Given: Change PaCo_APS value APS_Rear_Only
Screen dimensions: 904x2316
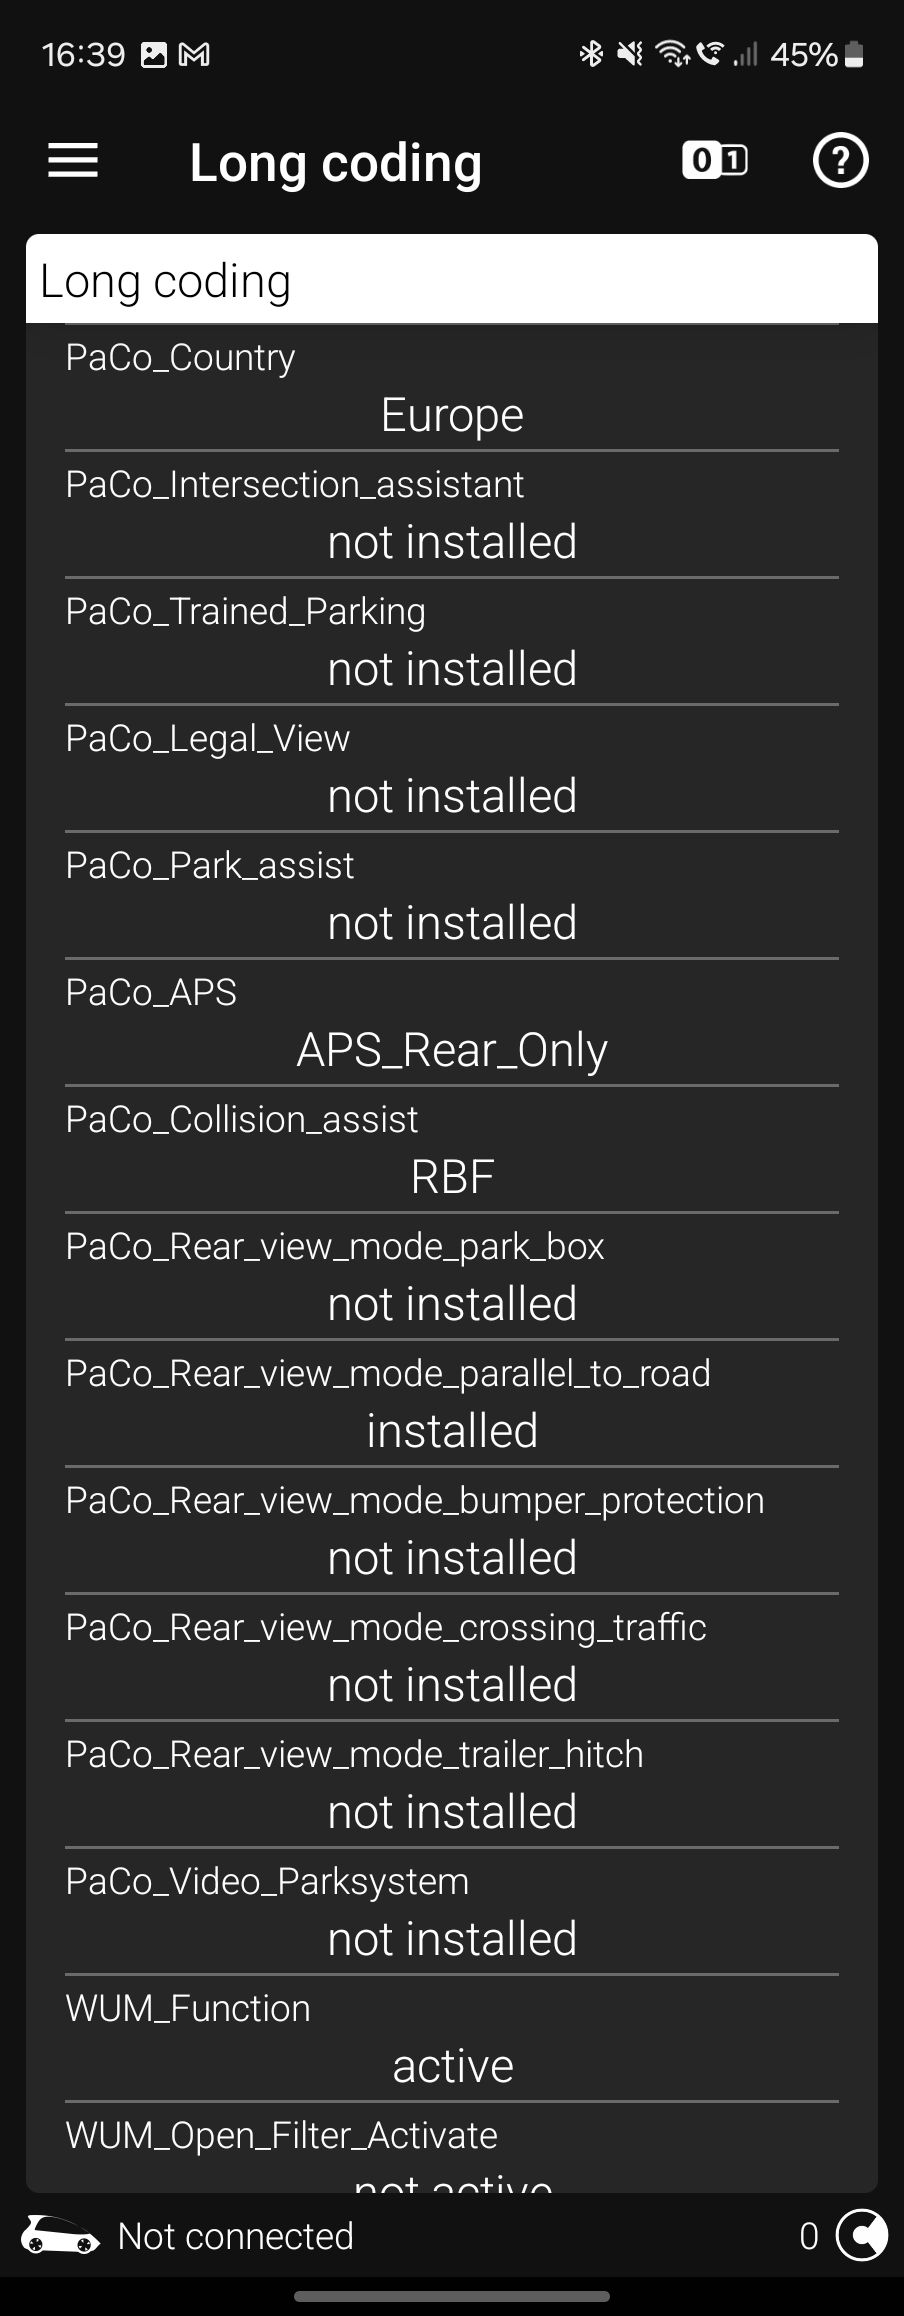Looking at the screenshot, I should point(452,1023).
